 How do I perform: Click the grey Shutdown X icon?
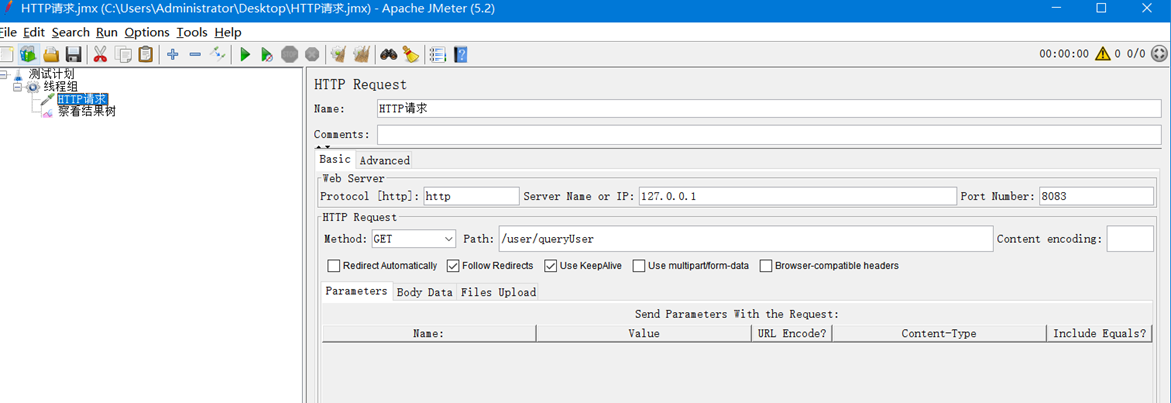point(312,54)
